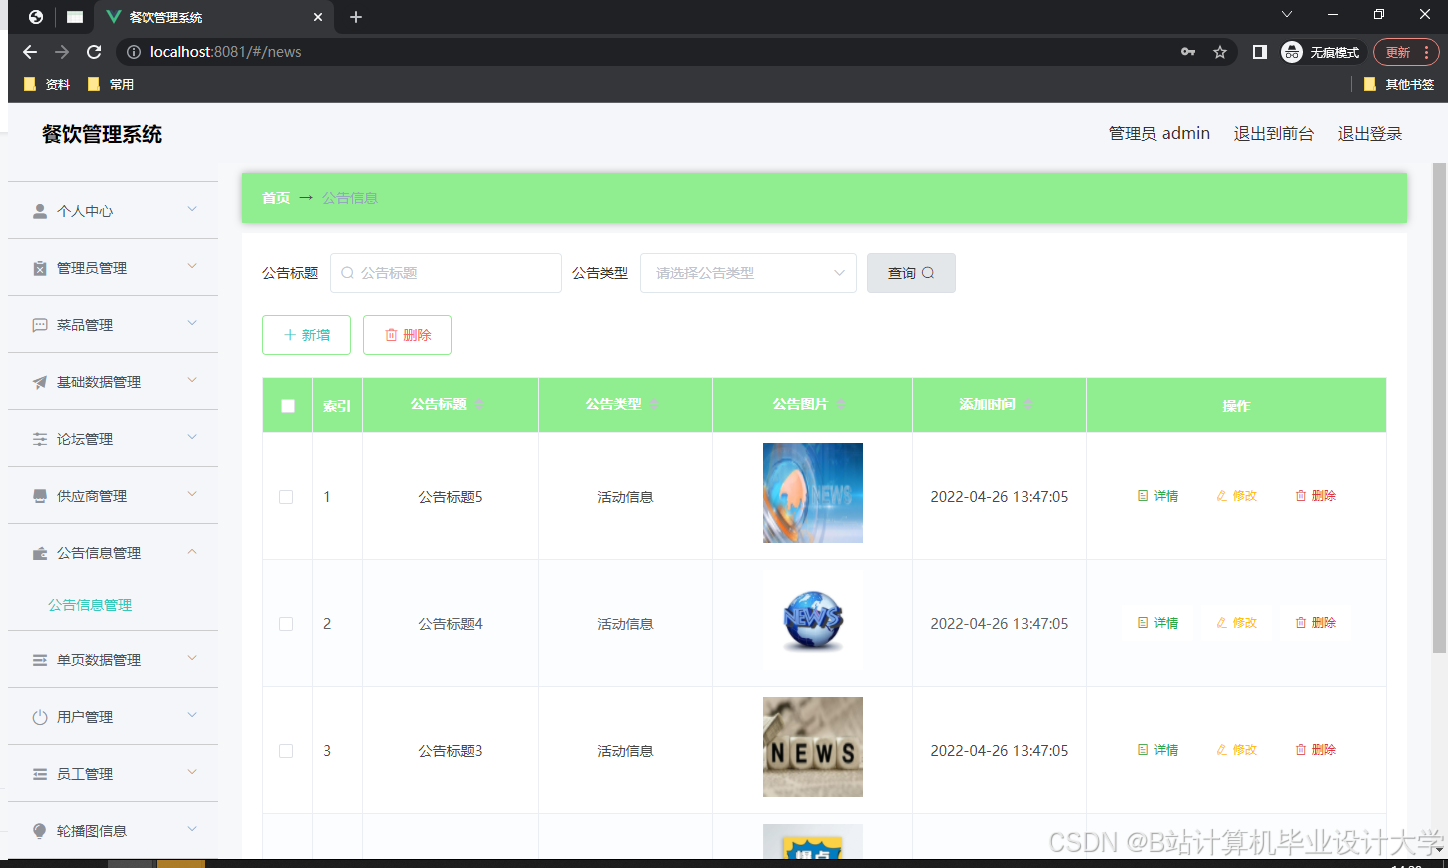This screenshot has width=1448, height=868.
Task: Click 删除 for 公告标题3
Action: pos(1315,750)
